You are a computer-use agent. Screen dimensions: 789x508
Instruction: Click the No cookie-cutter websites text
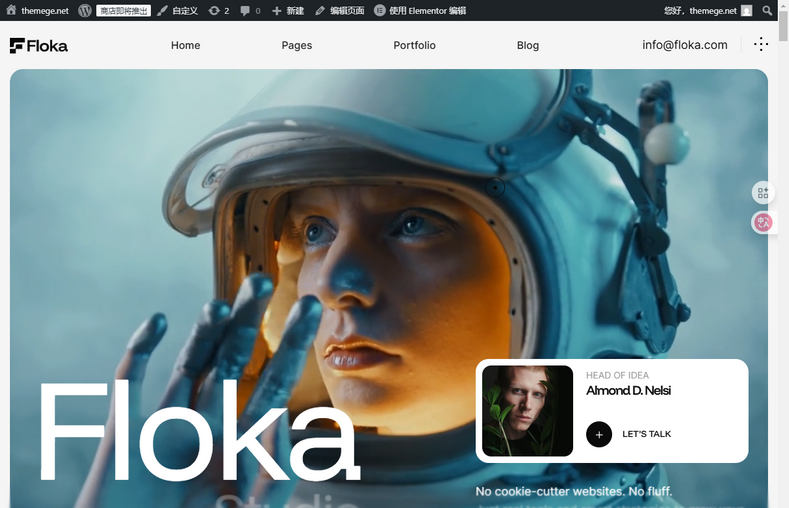574,491
